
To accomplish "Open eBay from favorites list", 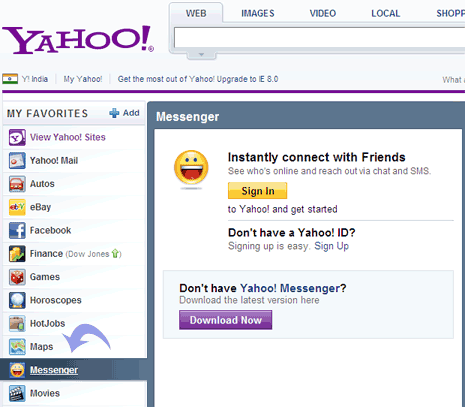I will (40, 207).
